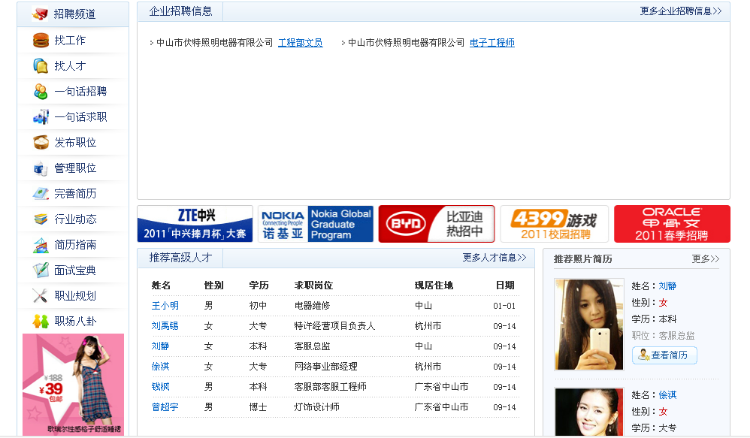Click the 一句话招聘 people icon
750x438 pixels.
tap(41, 91)
